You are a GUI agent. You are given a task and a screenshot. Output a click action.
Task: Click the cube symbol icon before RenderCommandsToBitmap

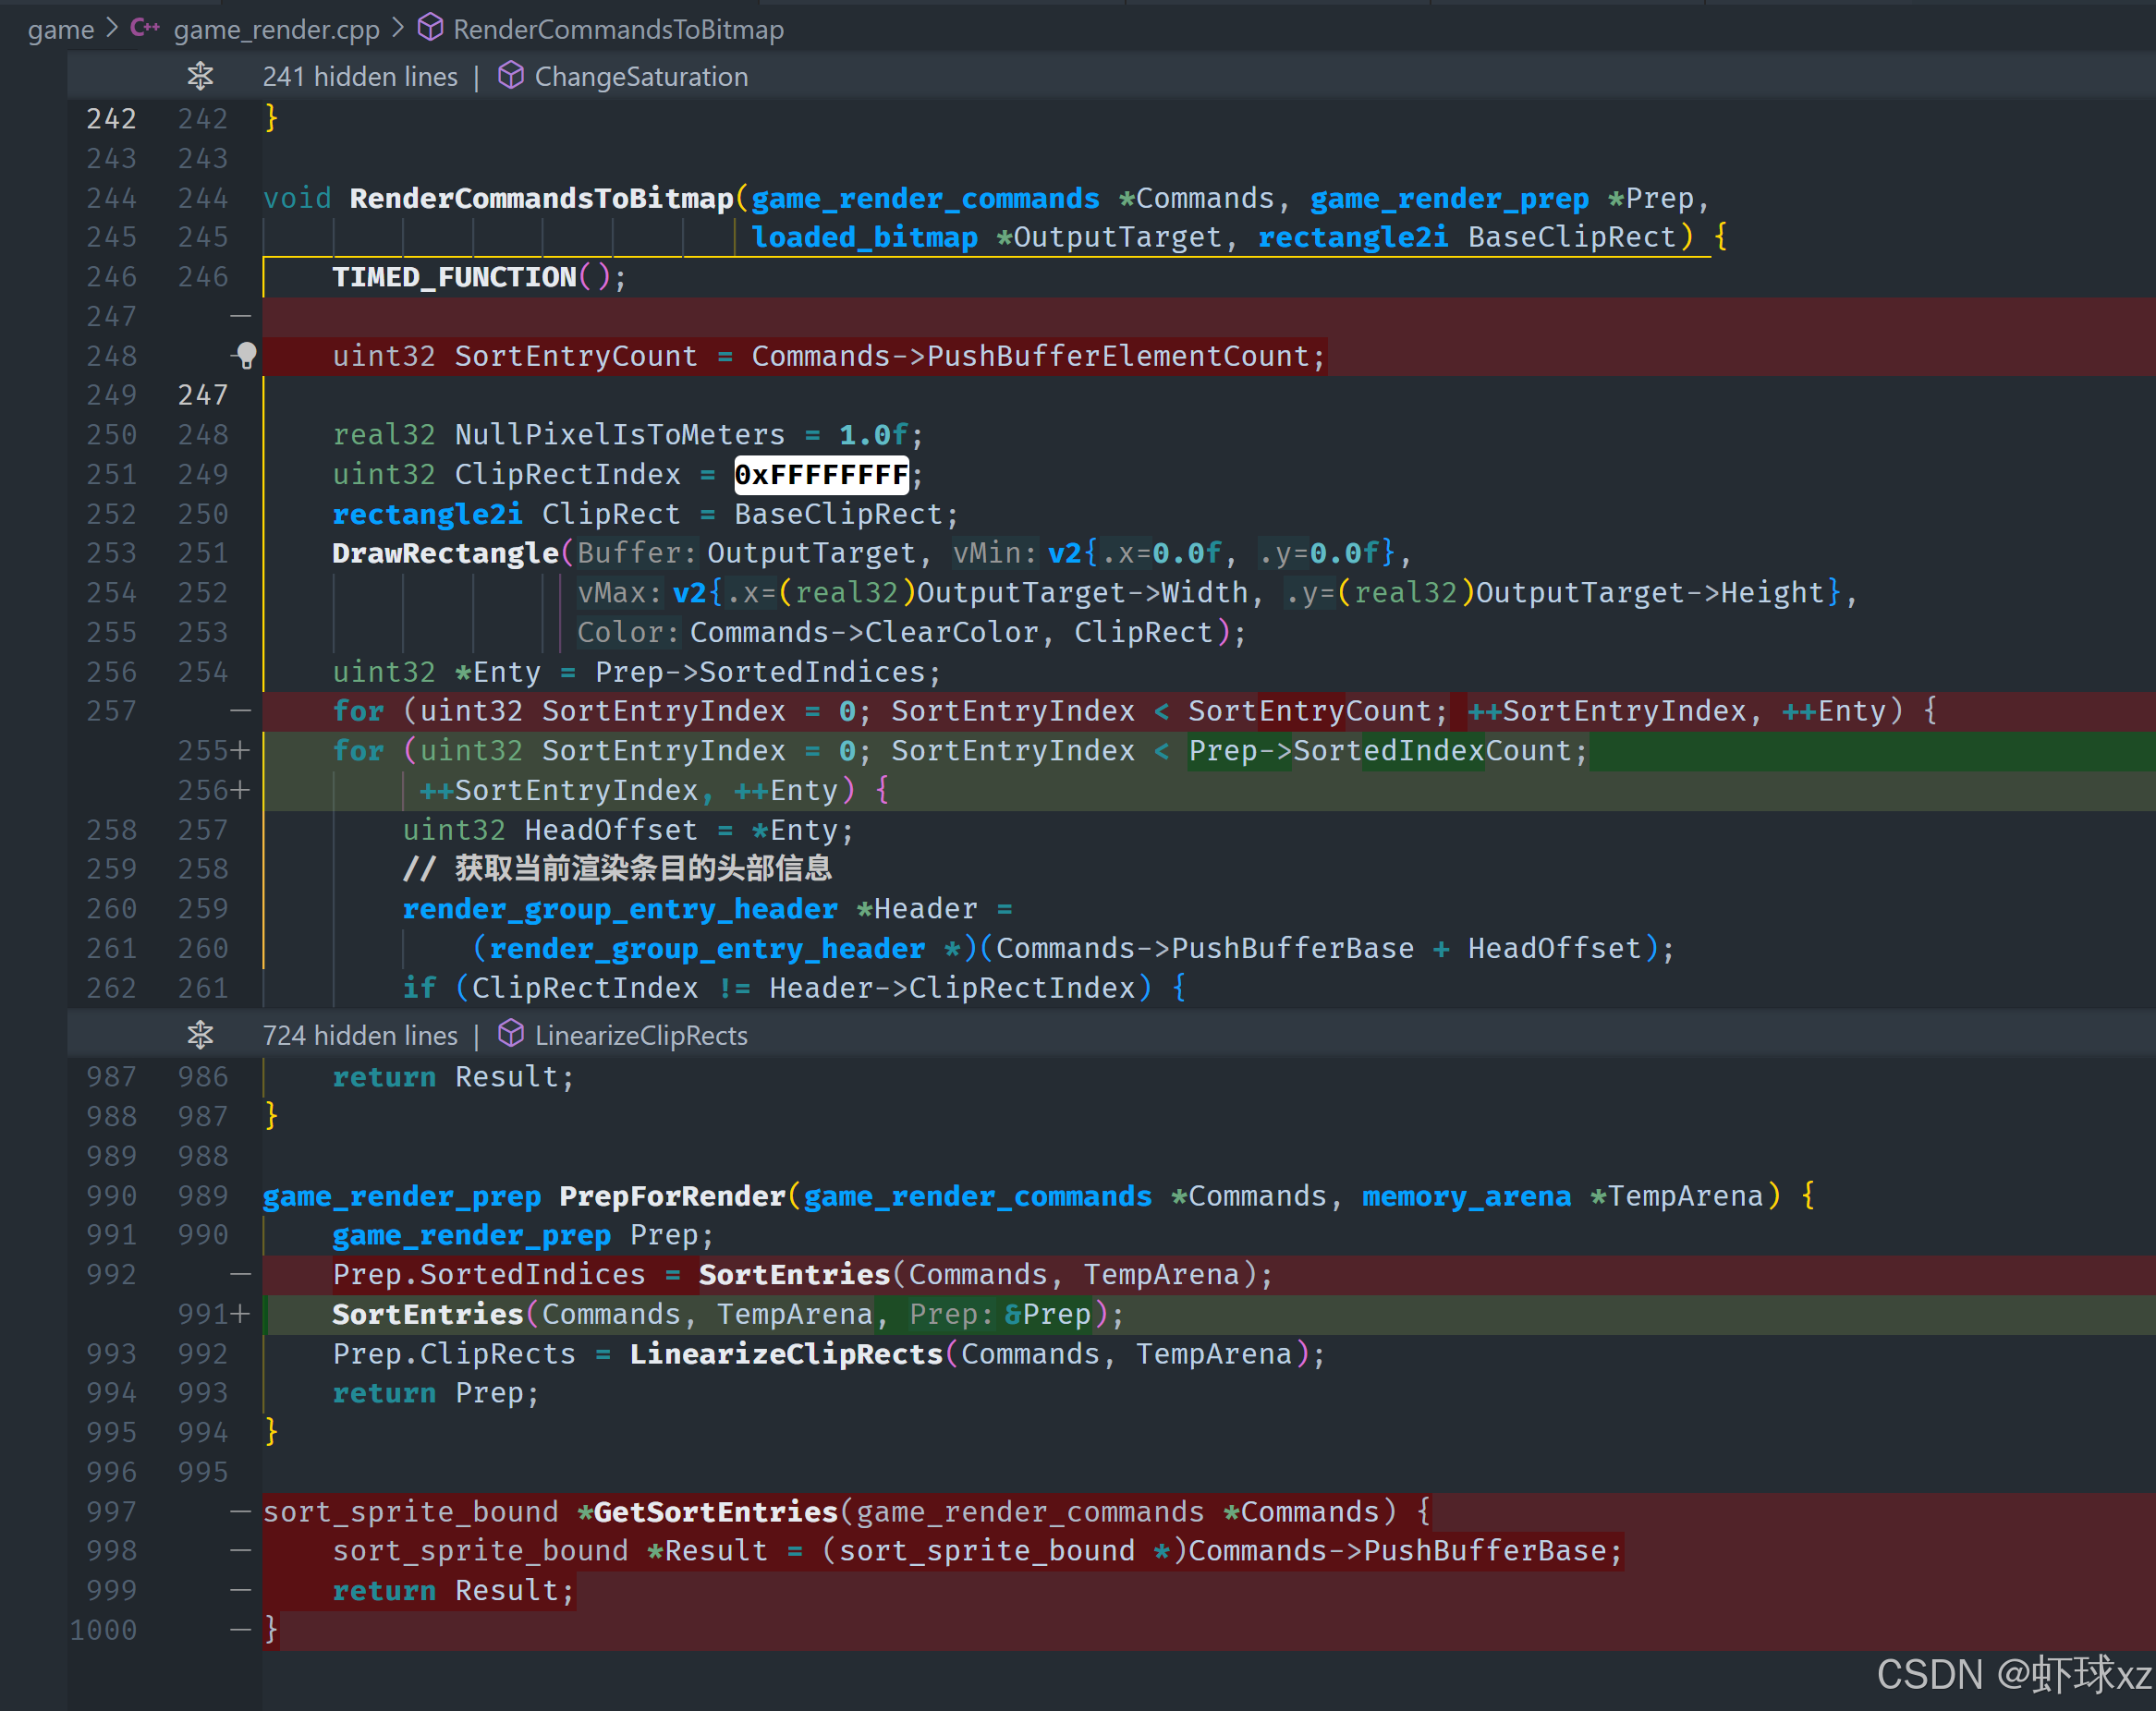(430, 28)
